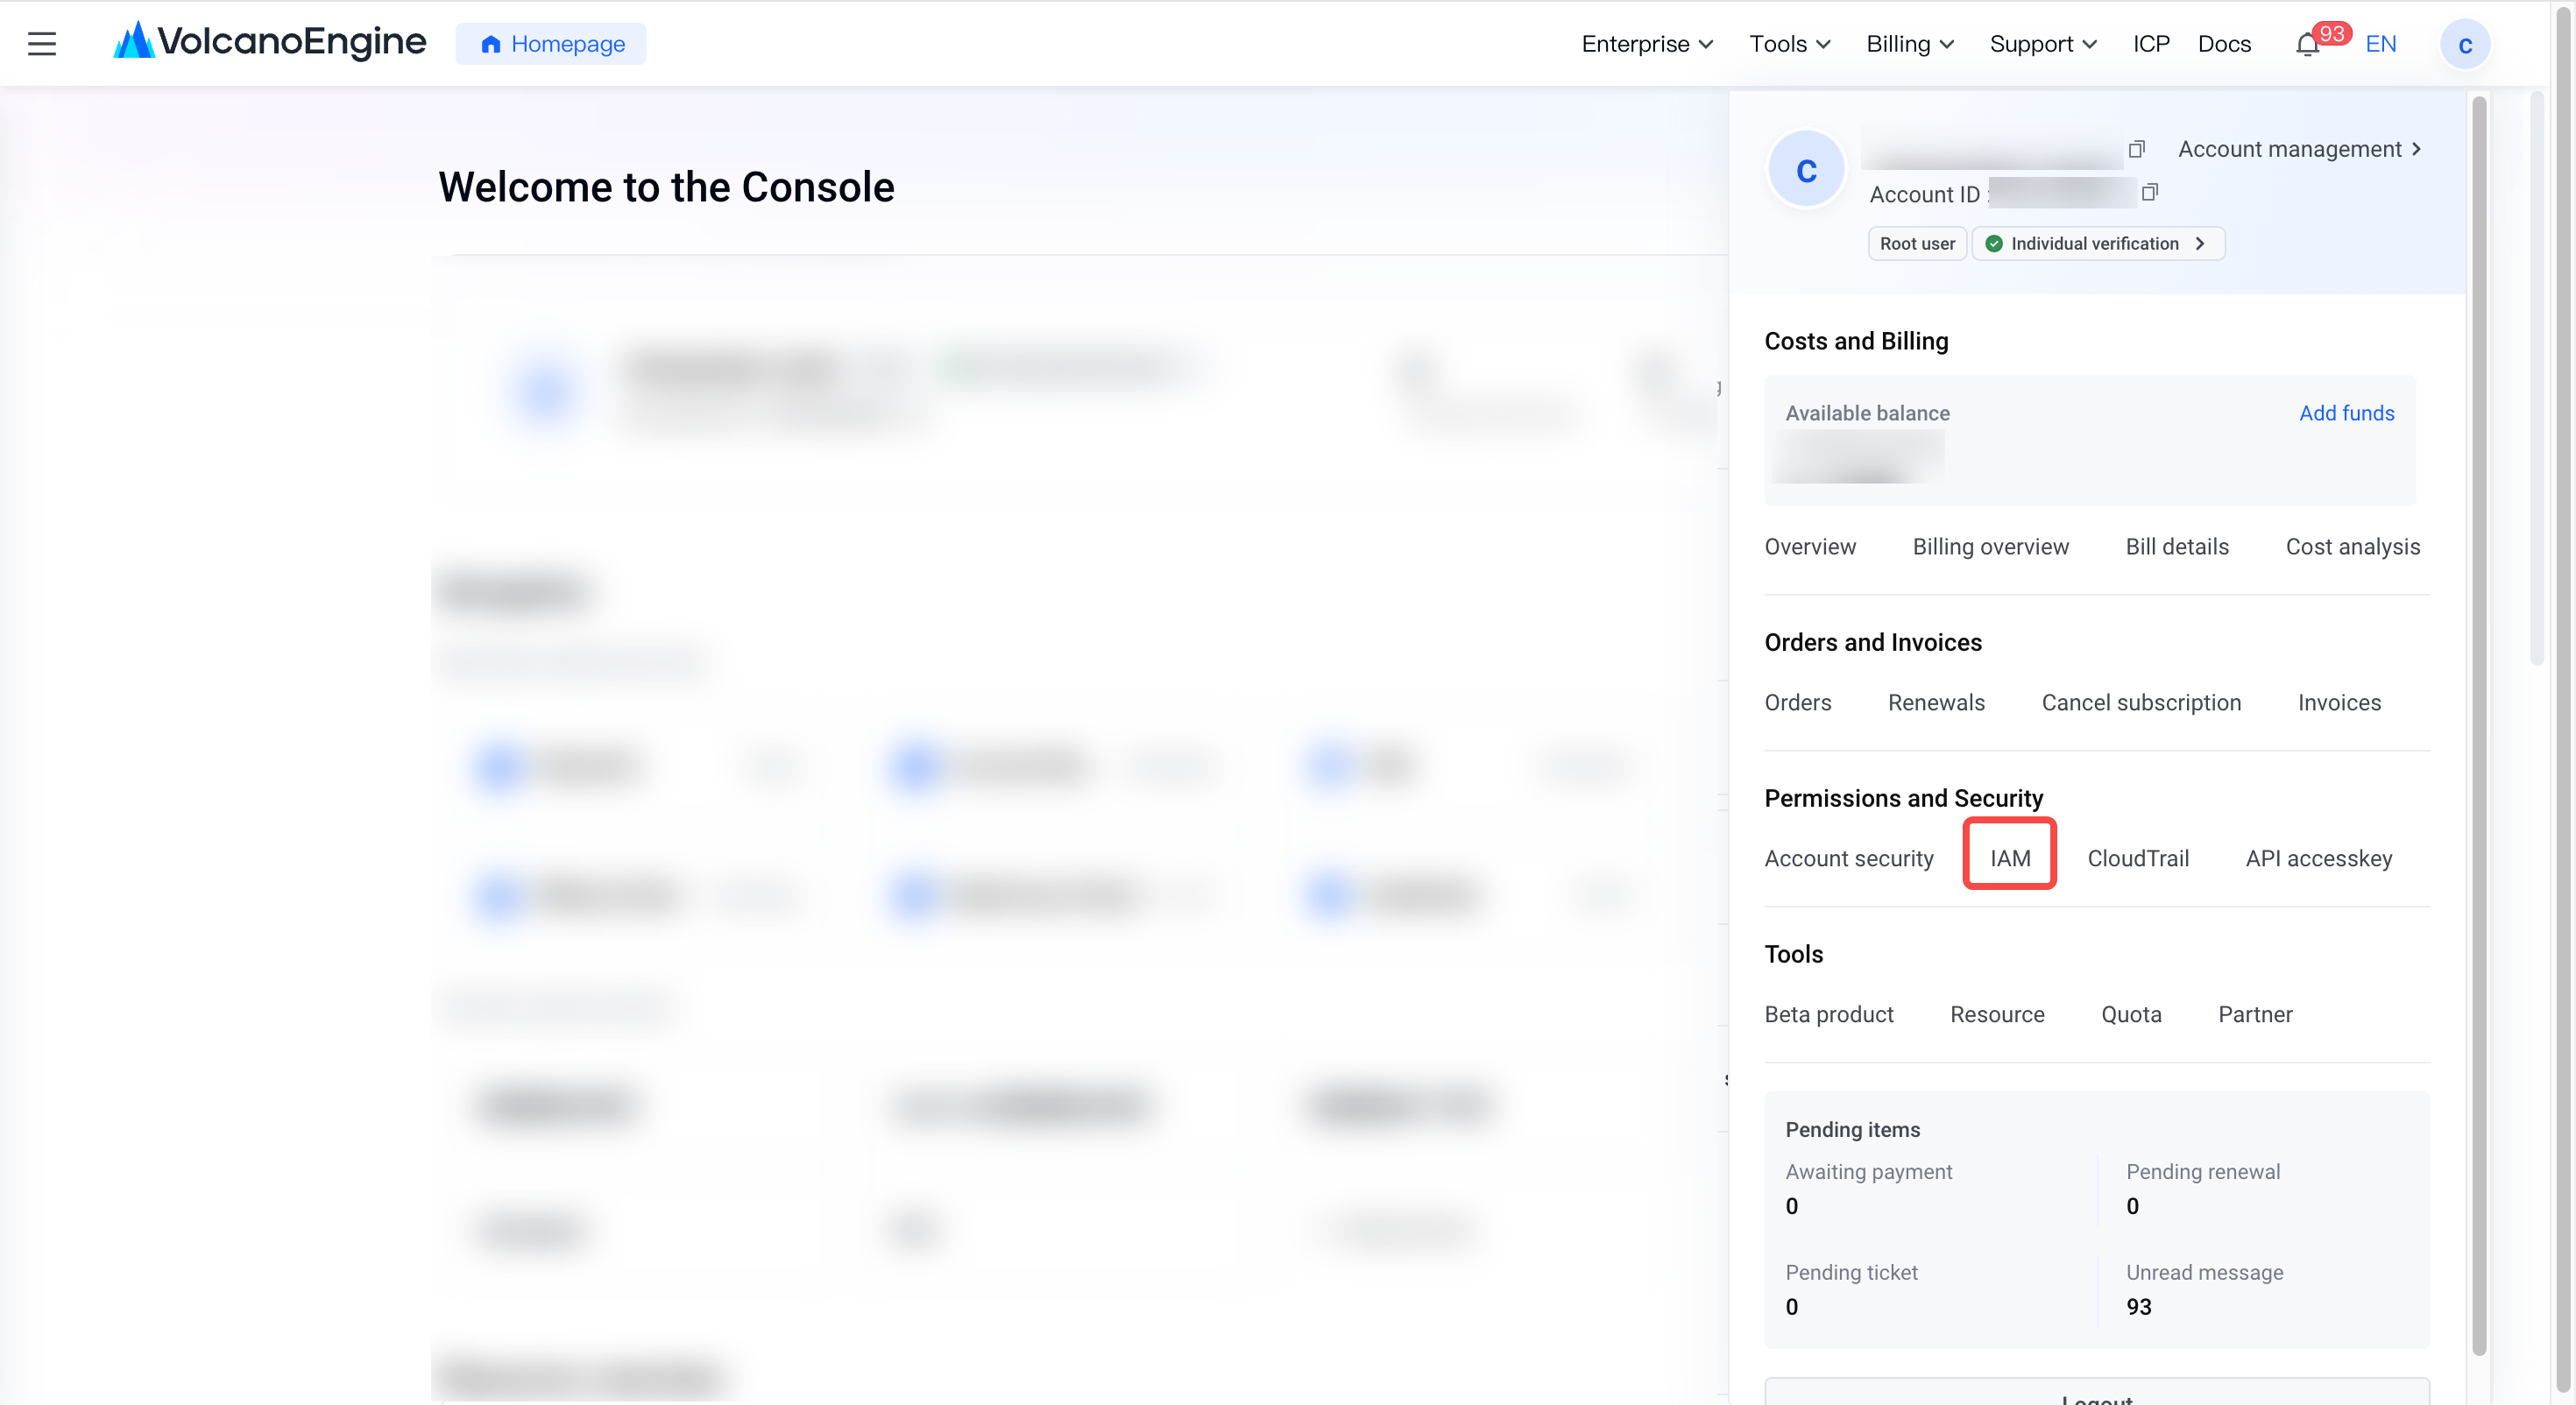
Task: Expand the Tools dropdown menu
Action: pos(1790,44)
